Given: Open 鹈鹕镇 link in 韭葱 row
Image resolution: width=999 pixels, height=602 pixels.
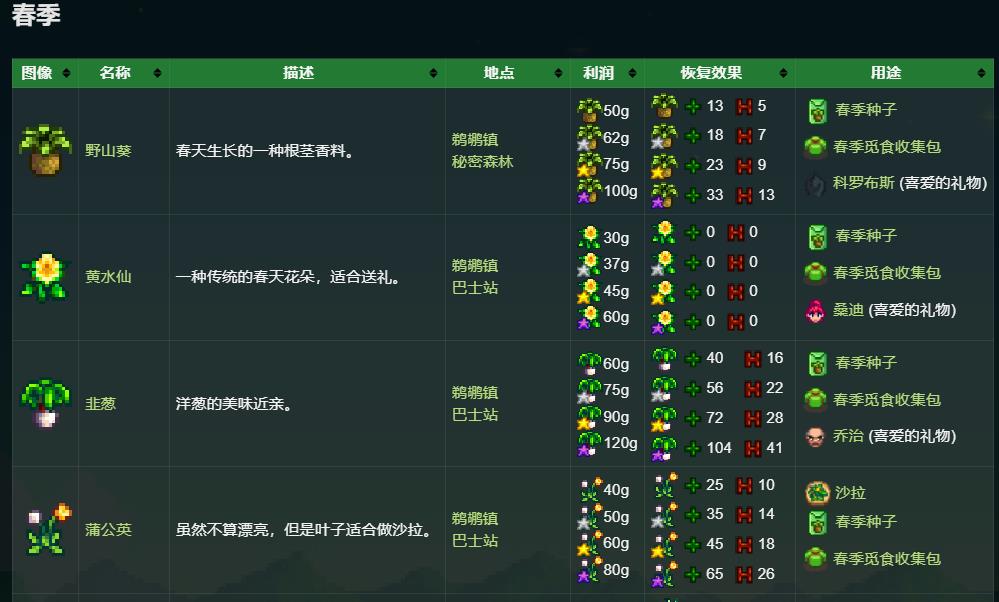Looking at the screenshot, I should [475, 392].
